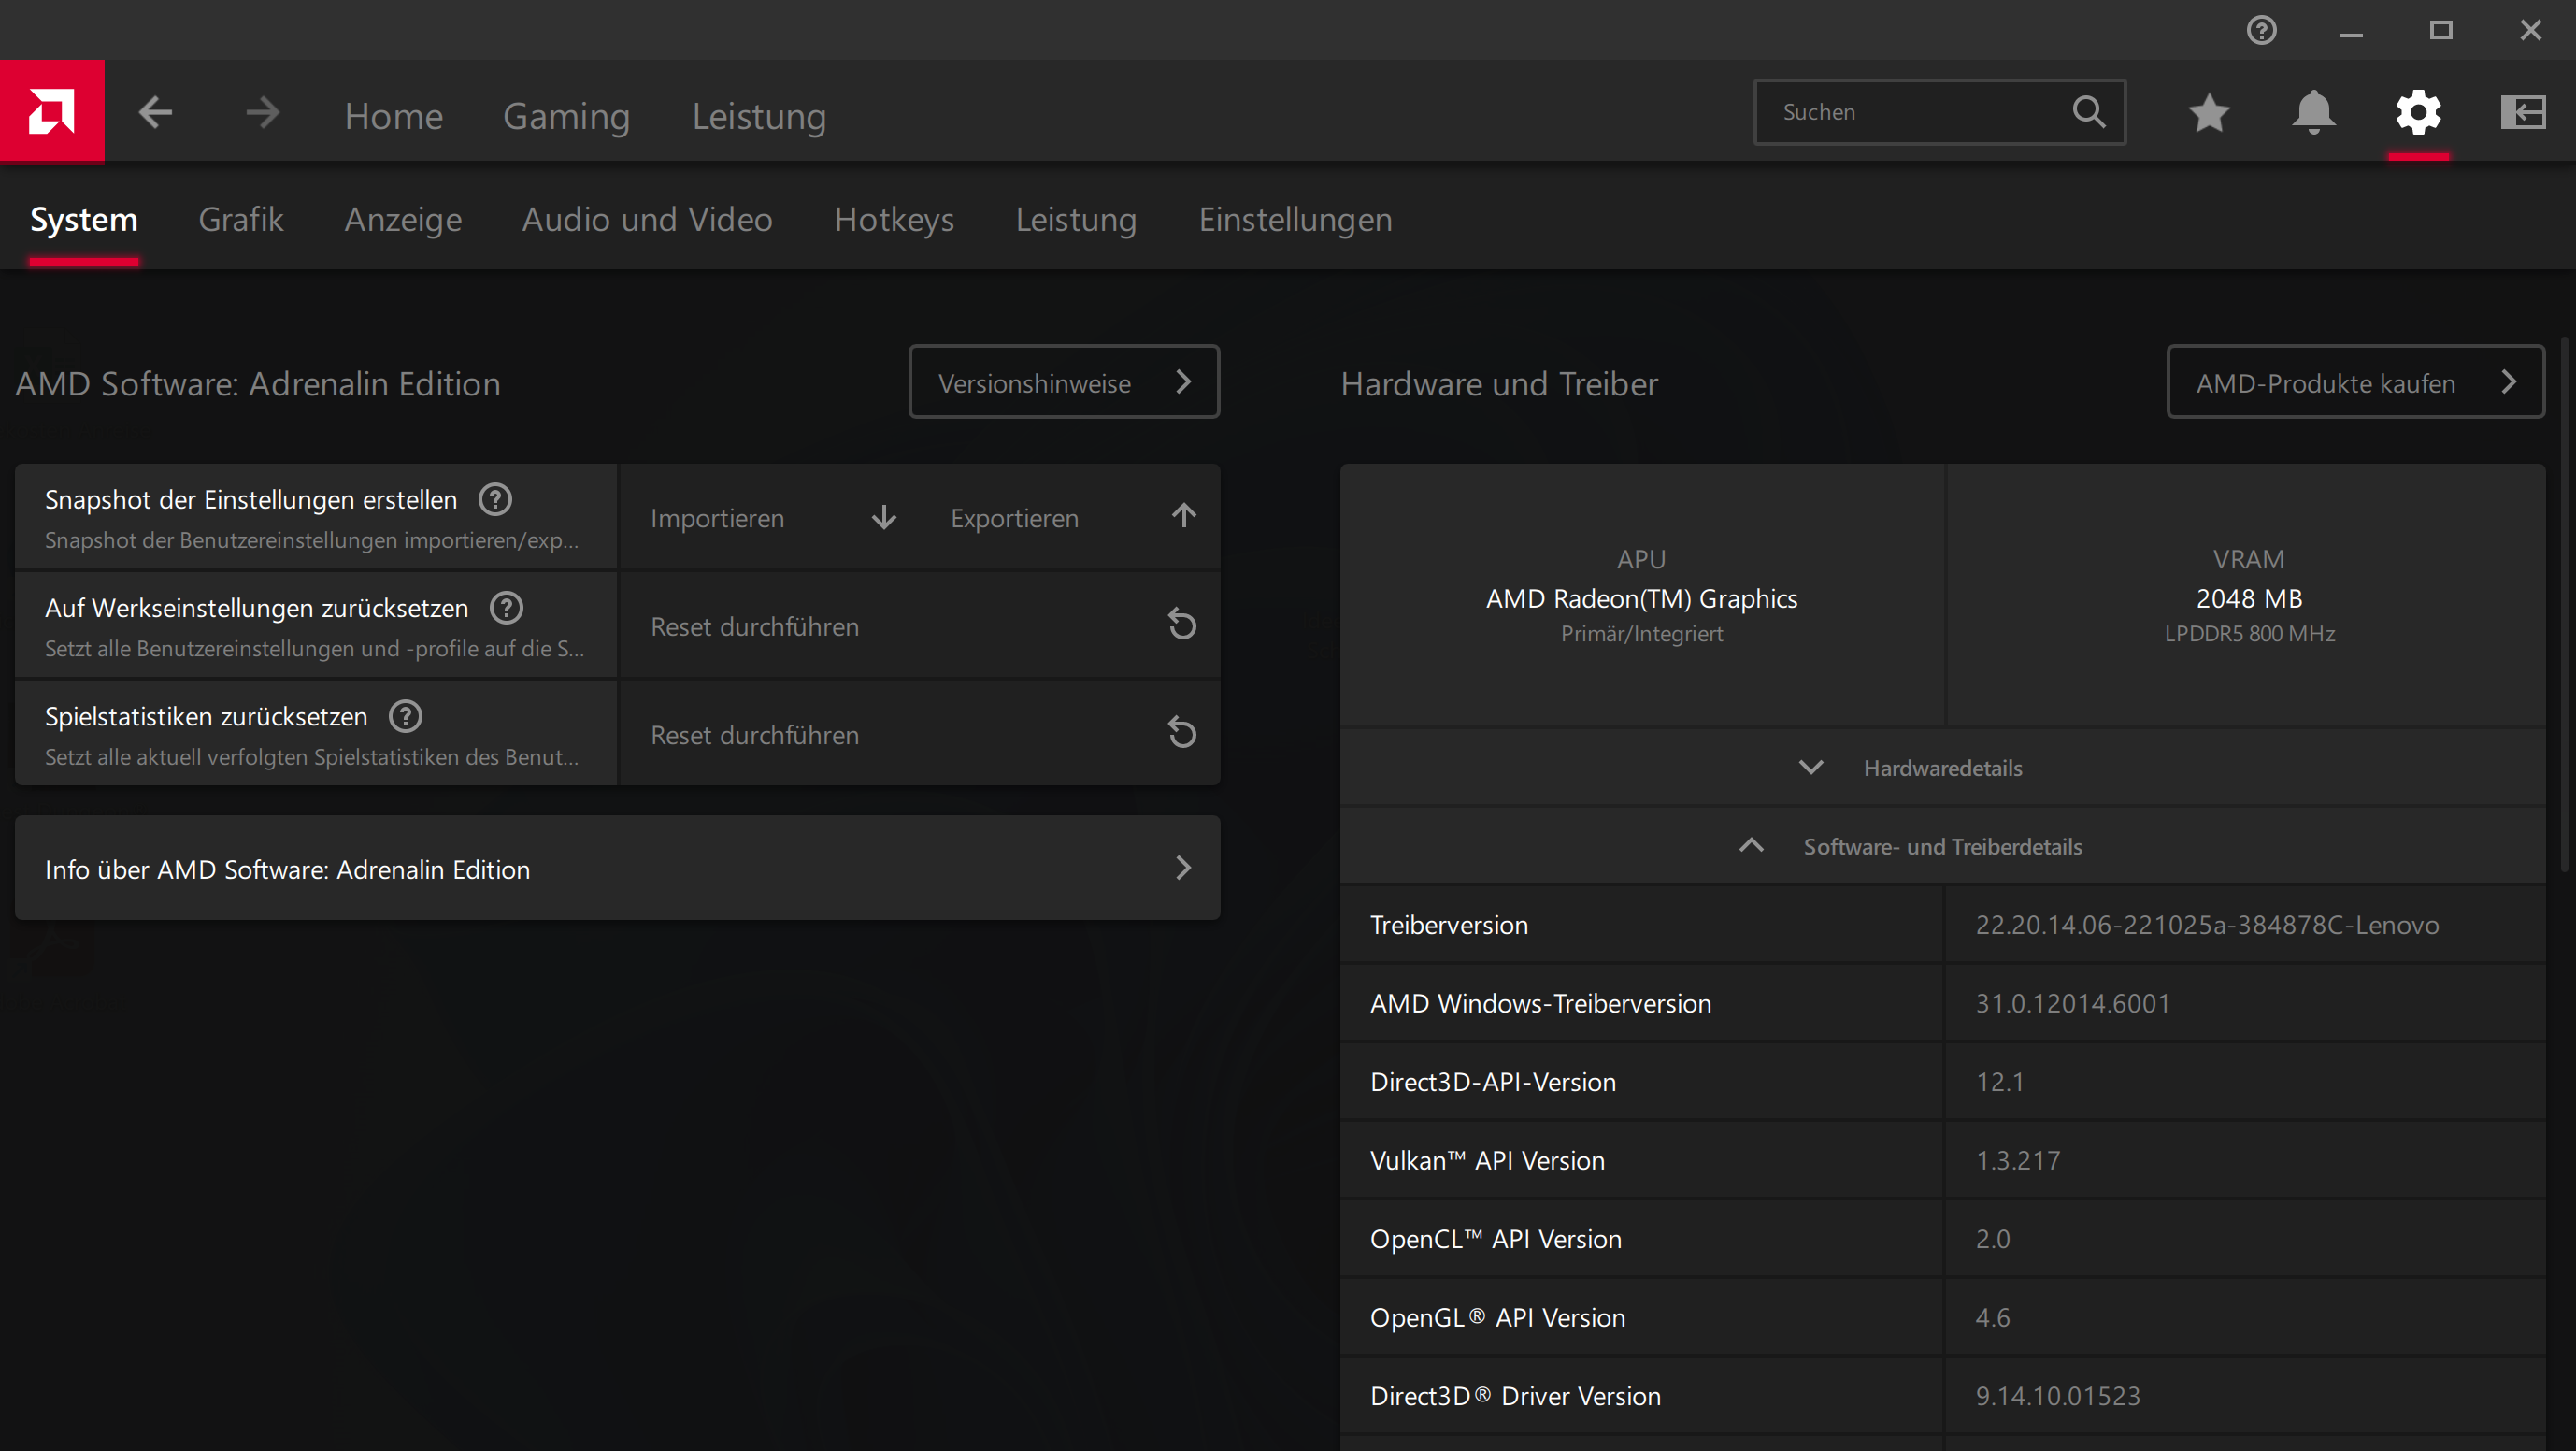The height and width of the screenshot is (1451, 2576).
Task: Show help for Auf Werkseinstellungen zurücksetzen
Action: tap(506, 607)
